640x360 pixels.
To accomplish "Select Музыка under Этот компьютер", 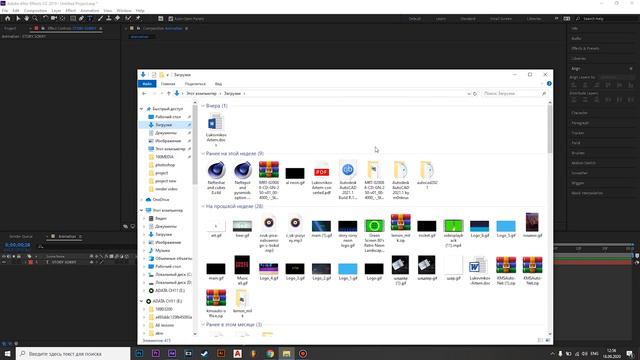I will [x=162, y=250].
